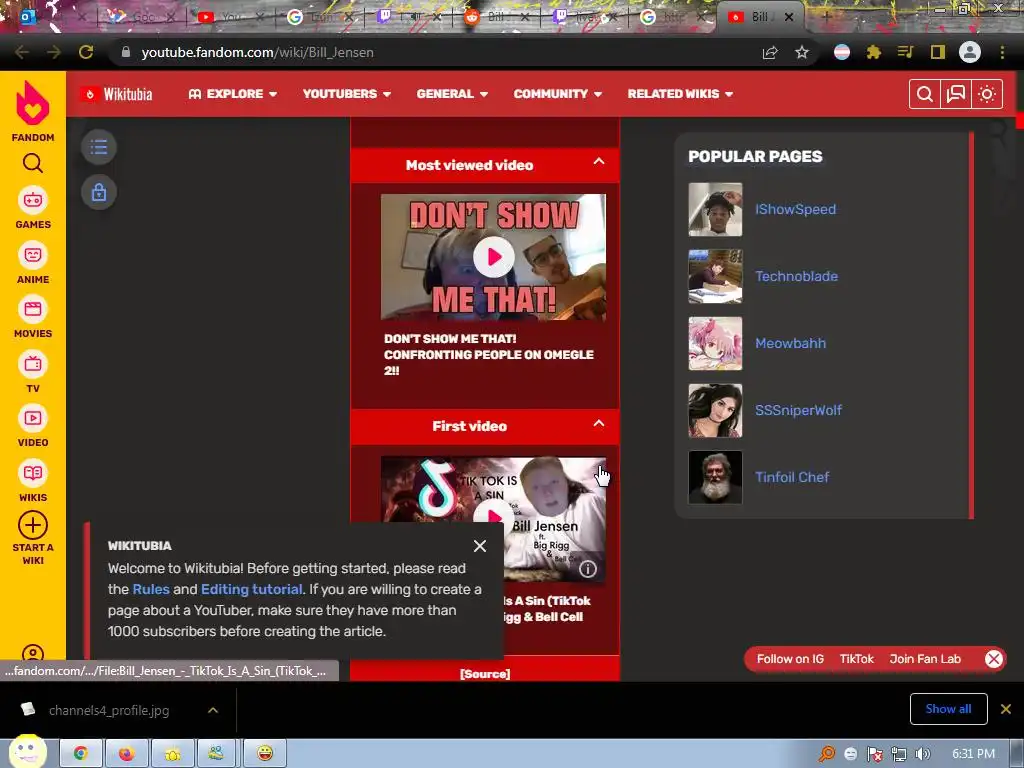1024x768 pixels.
Task: Open channels4_profile.jpg download options arrow
Action: pyautogui.click(x=213, y=710)
